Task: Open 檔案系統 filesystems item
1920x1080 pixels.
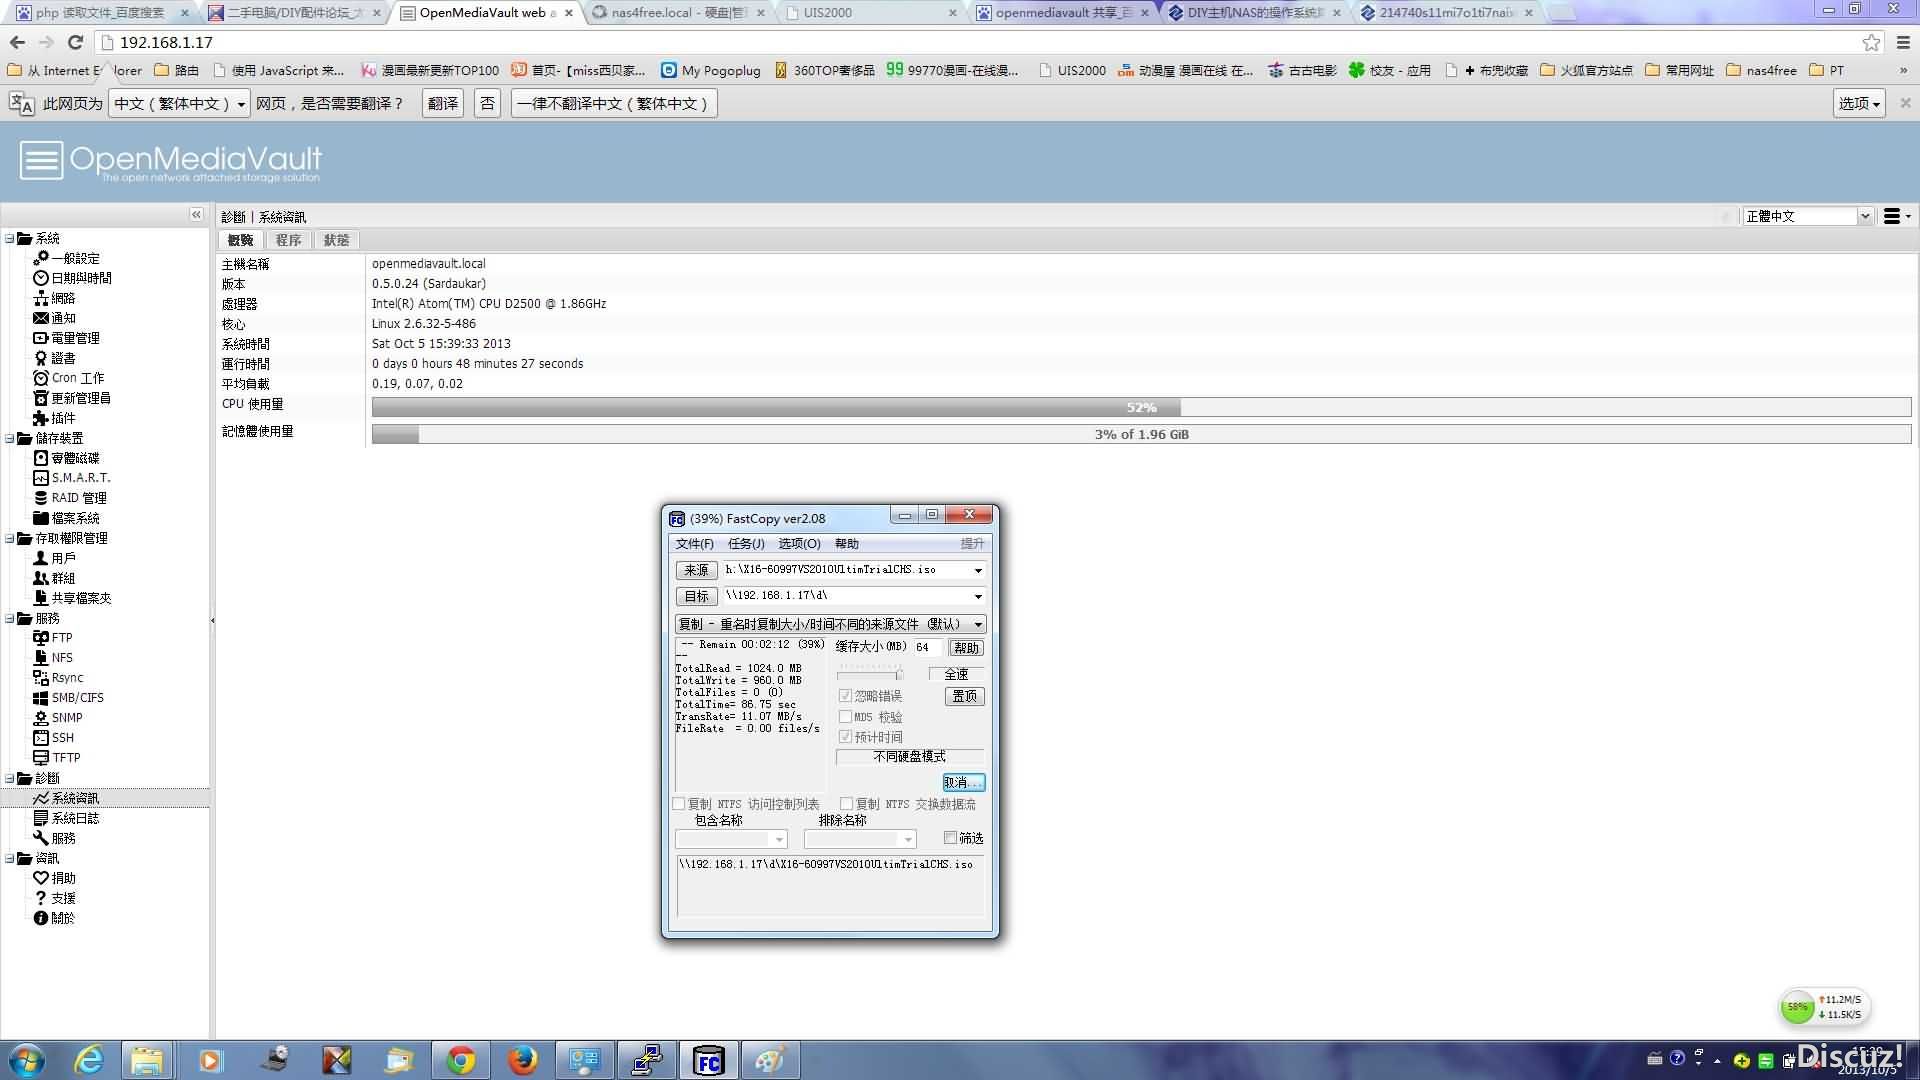Action: coord(66,518)
